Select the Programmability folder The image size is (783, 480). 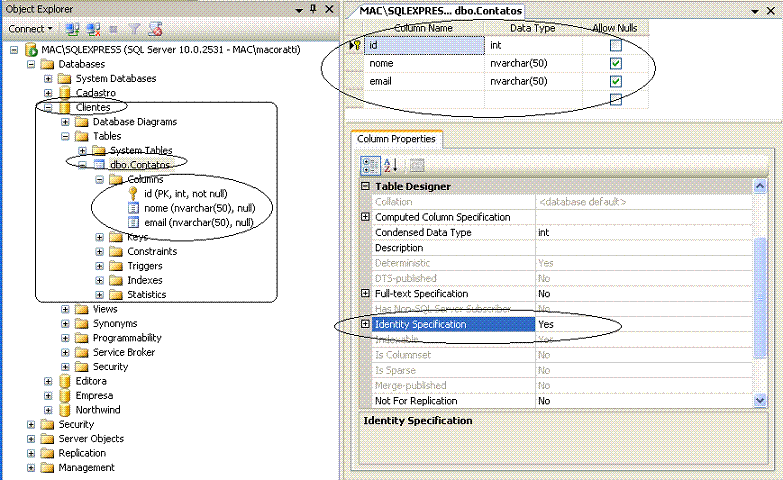127,338
